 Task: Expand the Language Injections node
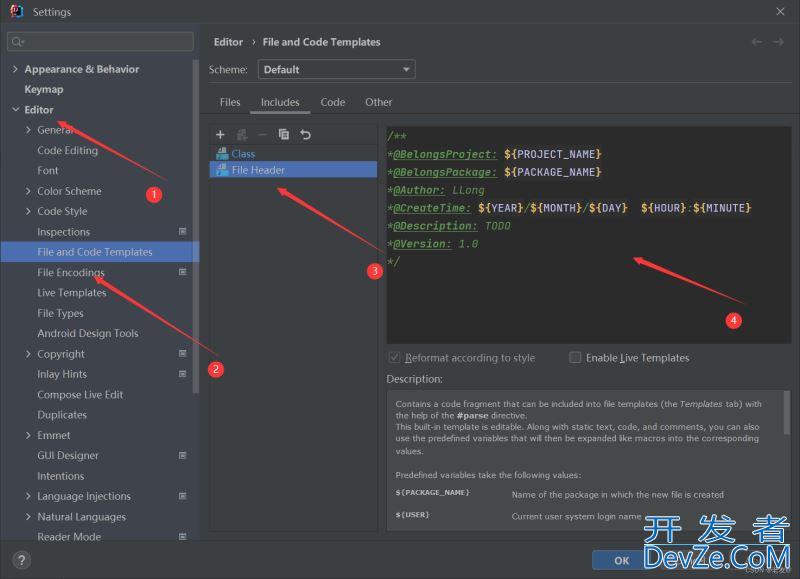click(x=28, y=496)
